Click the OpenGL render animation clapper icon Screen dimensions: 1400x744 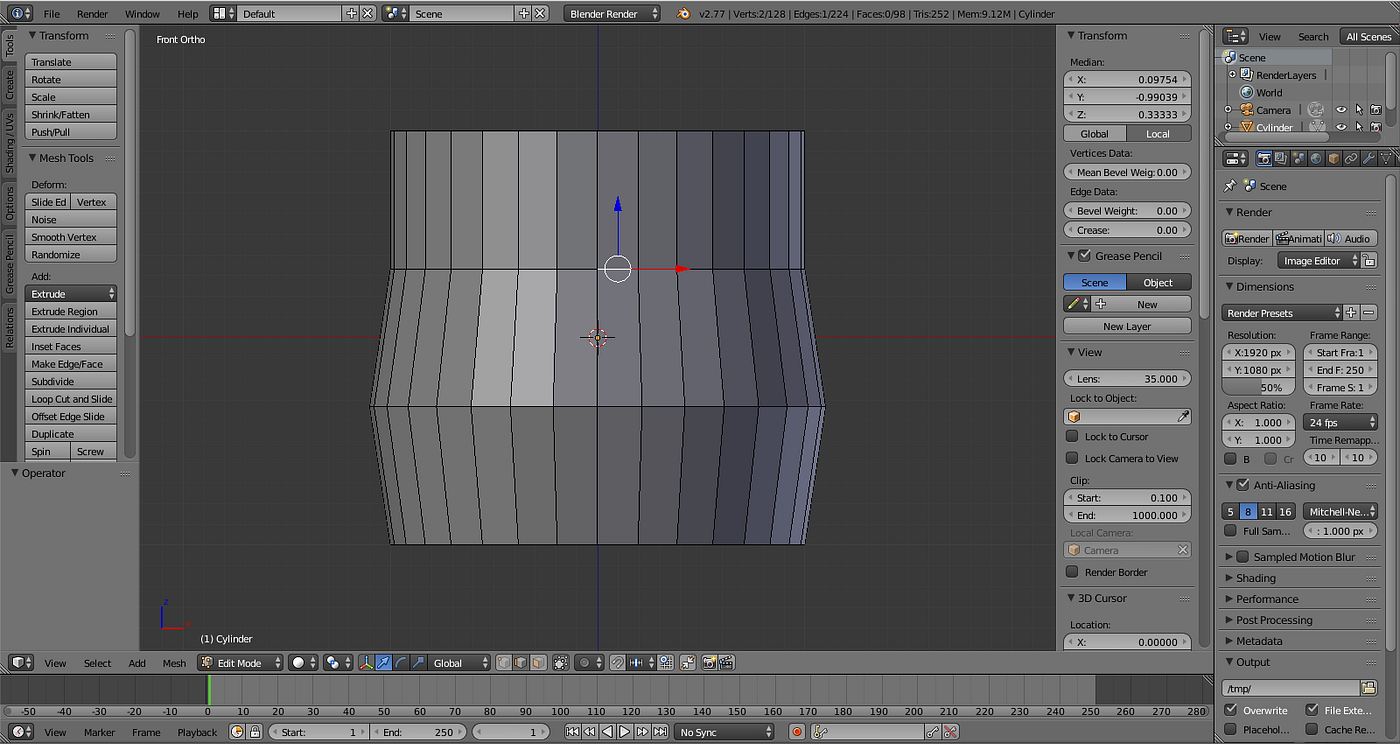click(x=726, y=662)
